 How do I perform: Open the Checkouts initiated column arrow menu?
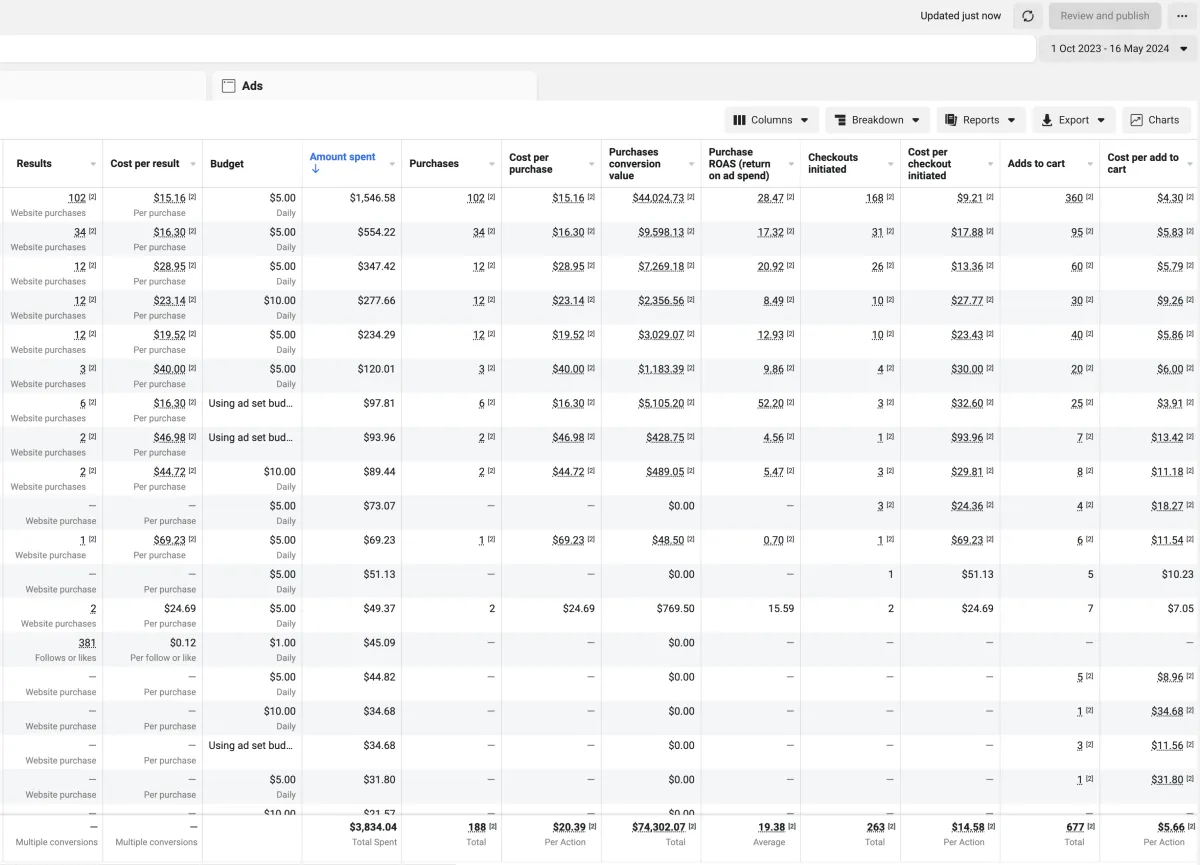click(892, 164)
